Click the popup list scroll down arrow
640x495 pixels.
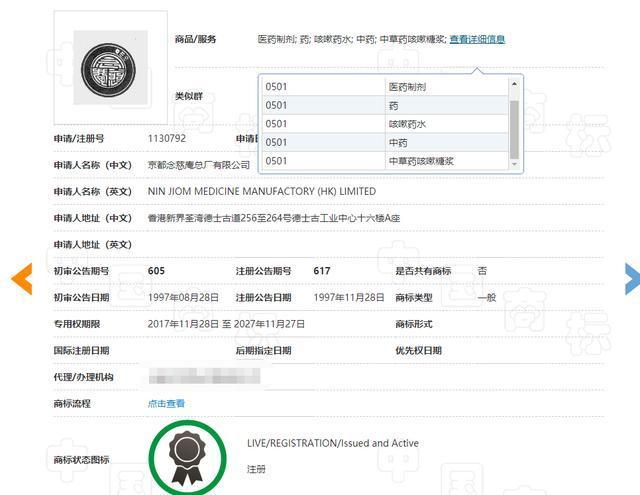(514, 164)
